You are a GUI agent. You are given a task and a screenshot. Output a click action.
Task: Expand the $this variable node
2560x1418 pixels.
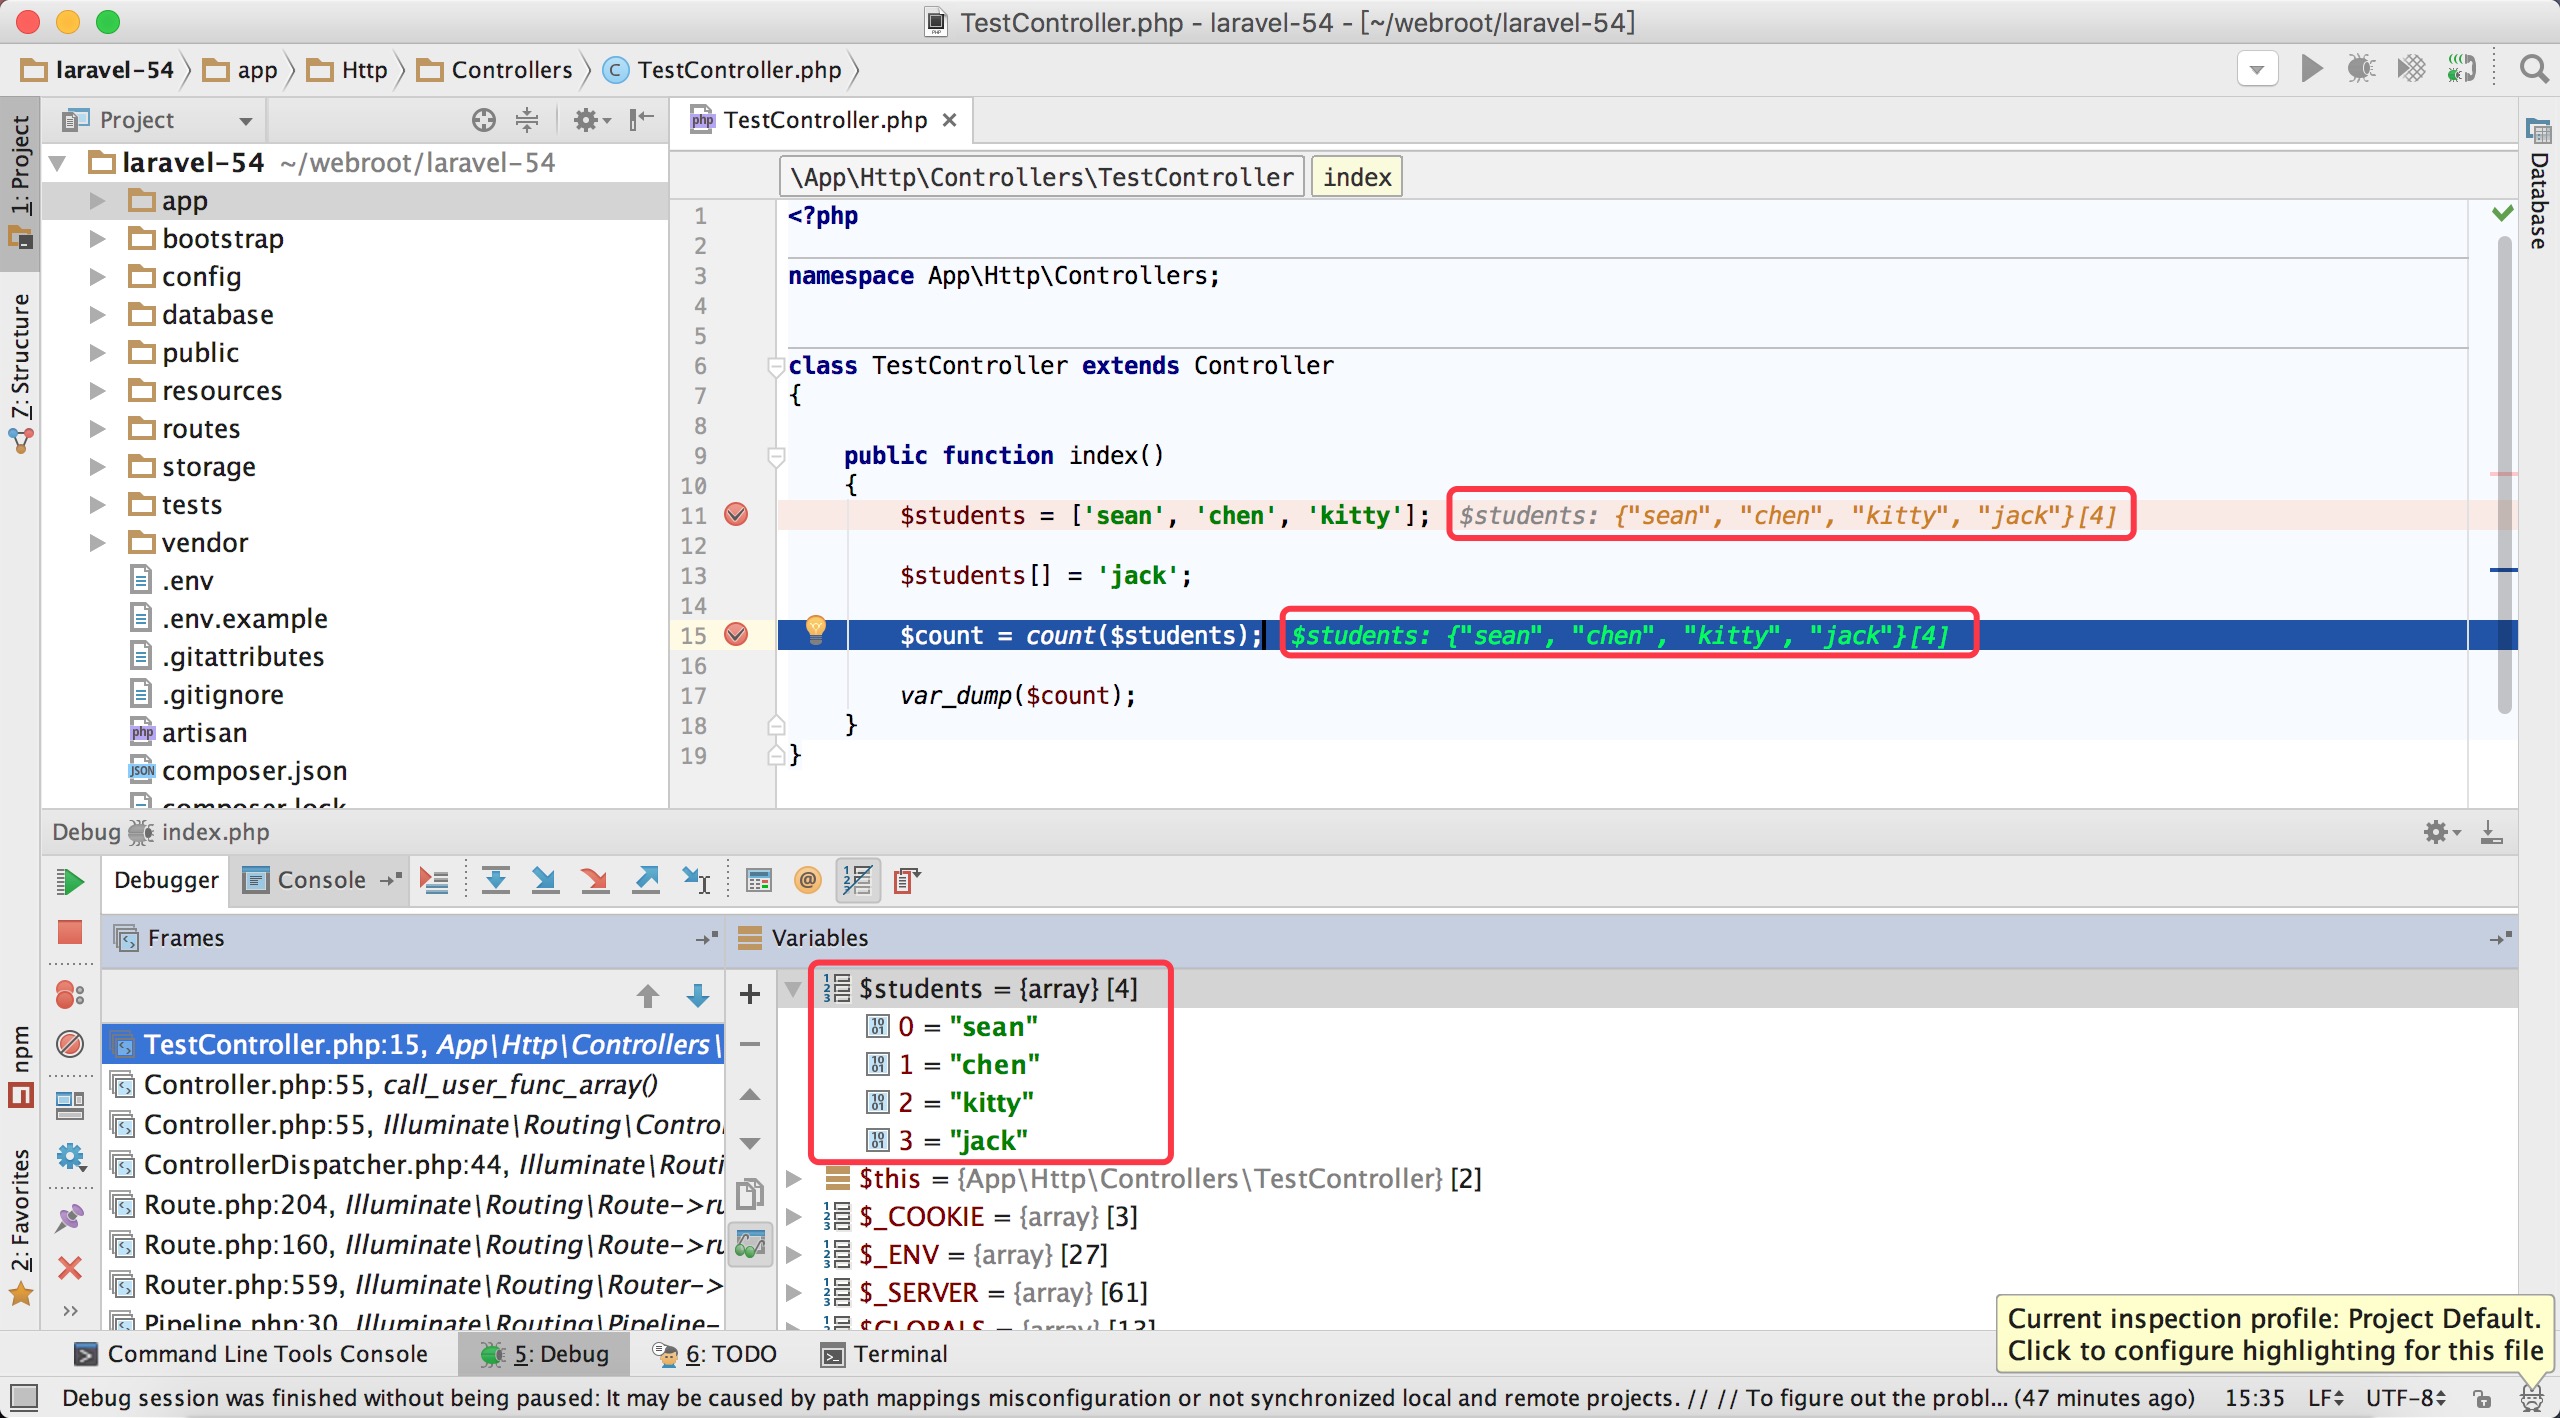click(x=794, y=1179)
